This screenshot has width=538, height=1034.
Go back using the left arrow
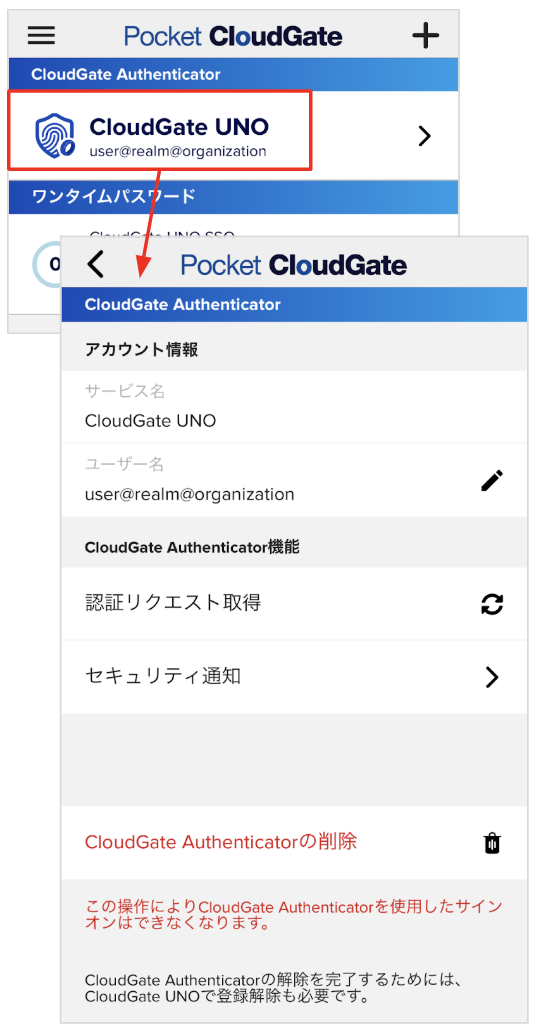pyautogui.click(x=96, y=264)
